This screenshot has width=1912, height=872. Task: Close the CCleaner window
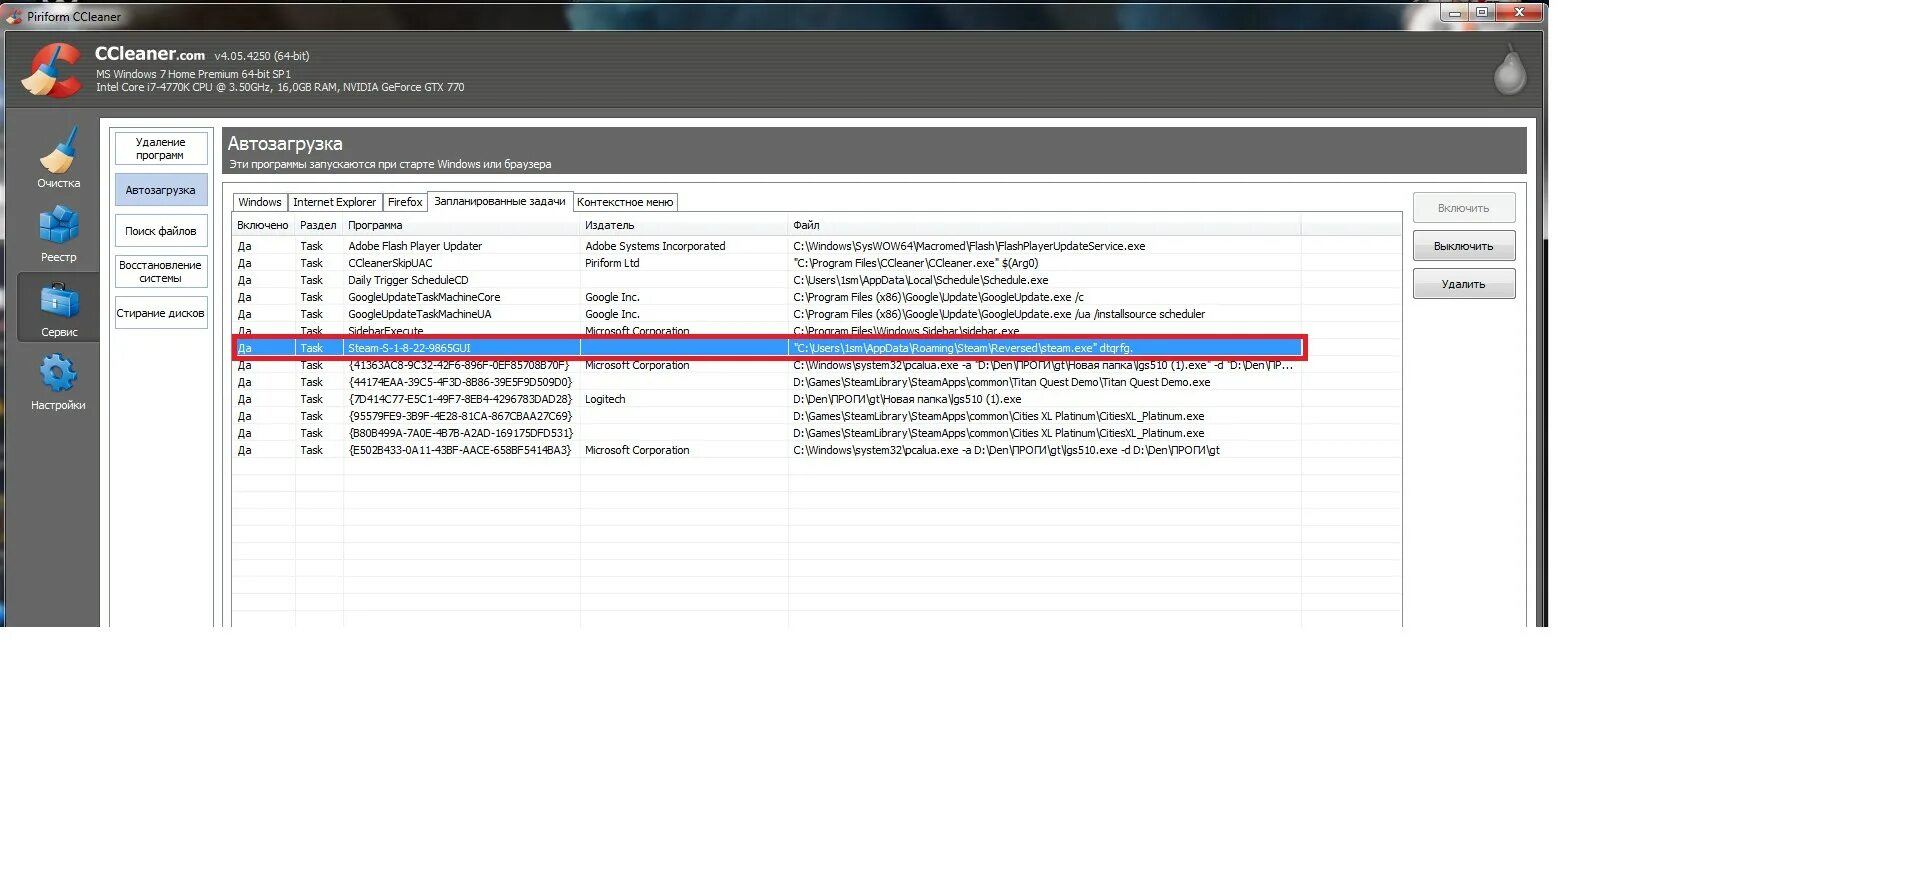click(x=1520, y=13)
